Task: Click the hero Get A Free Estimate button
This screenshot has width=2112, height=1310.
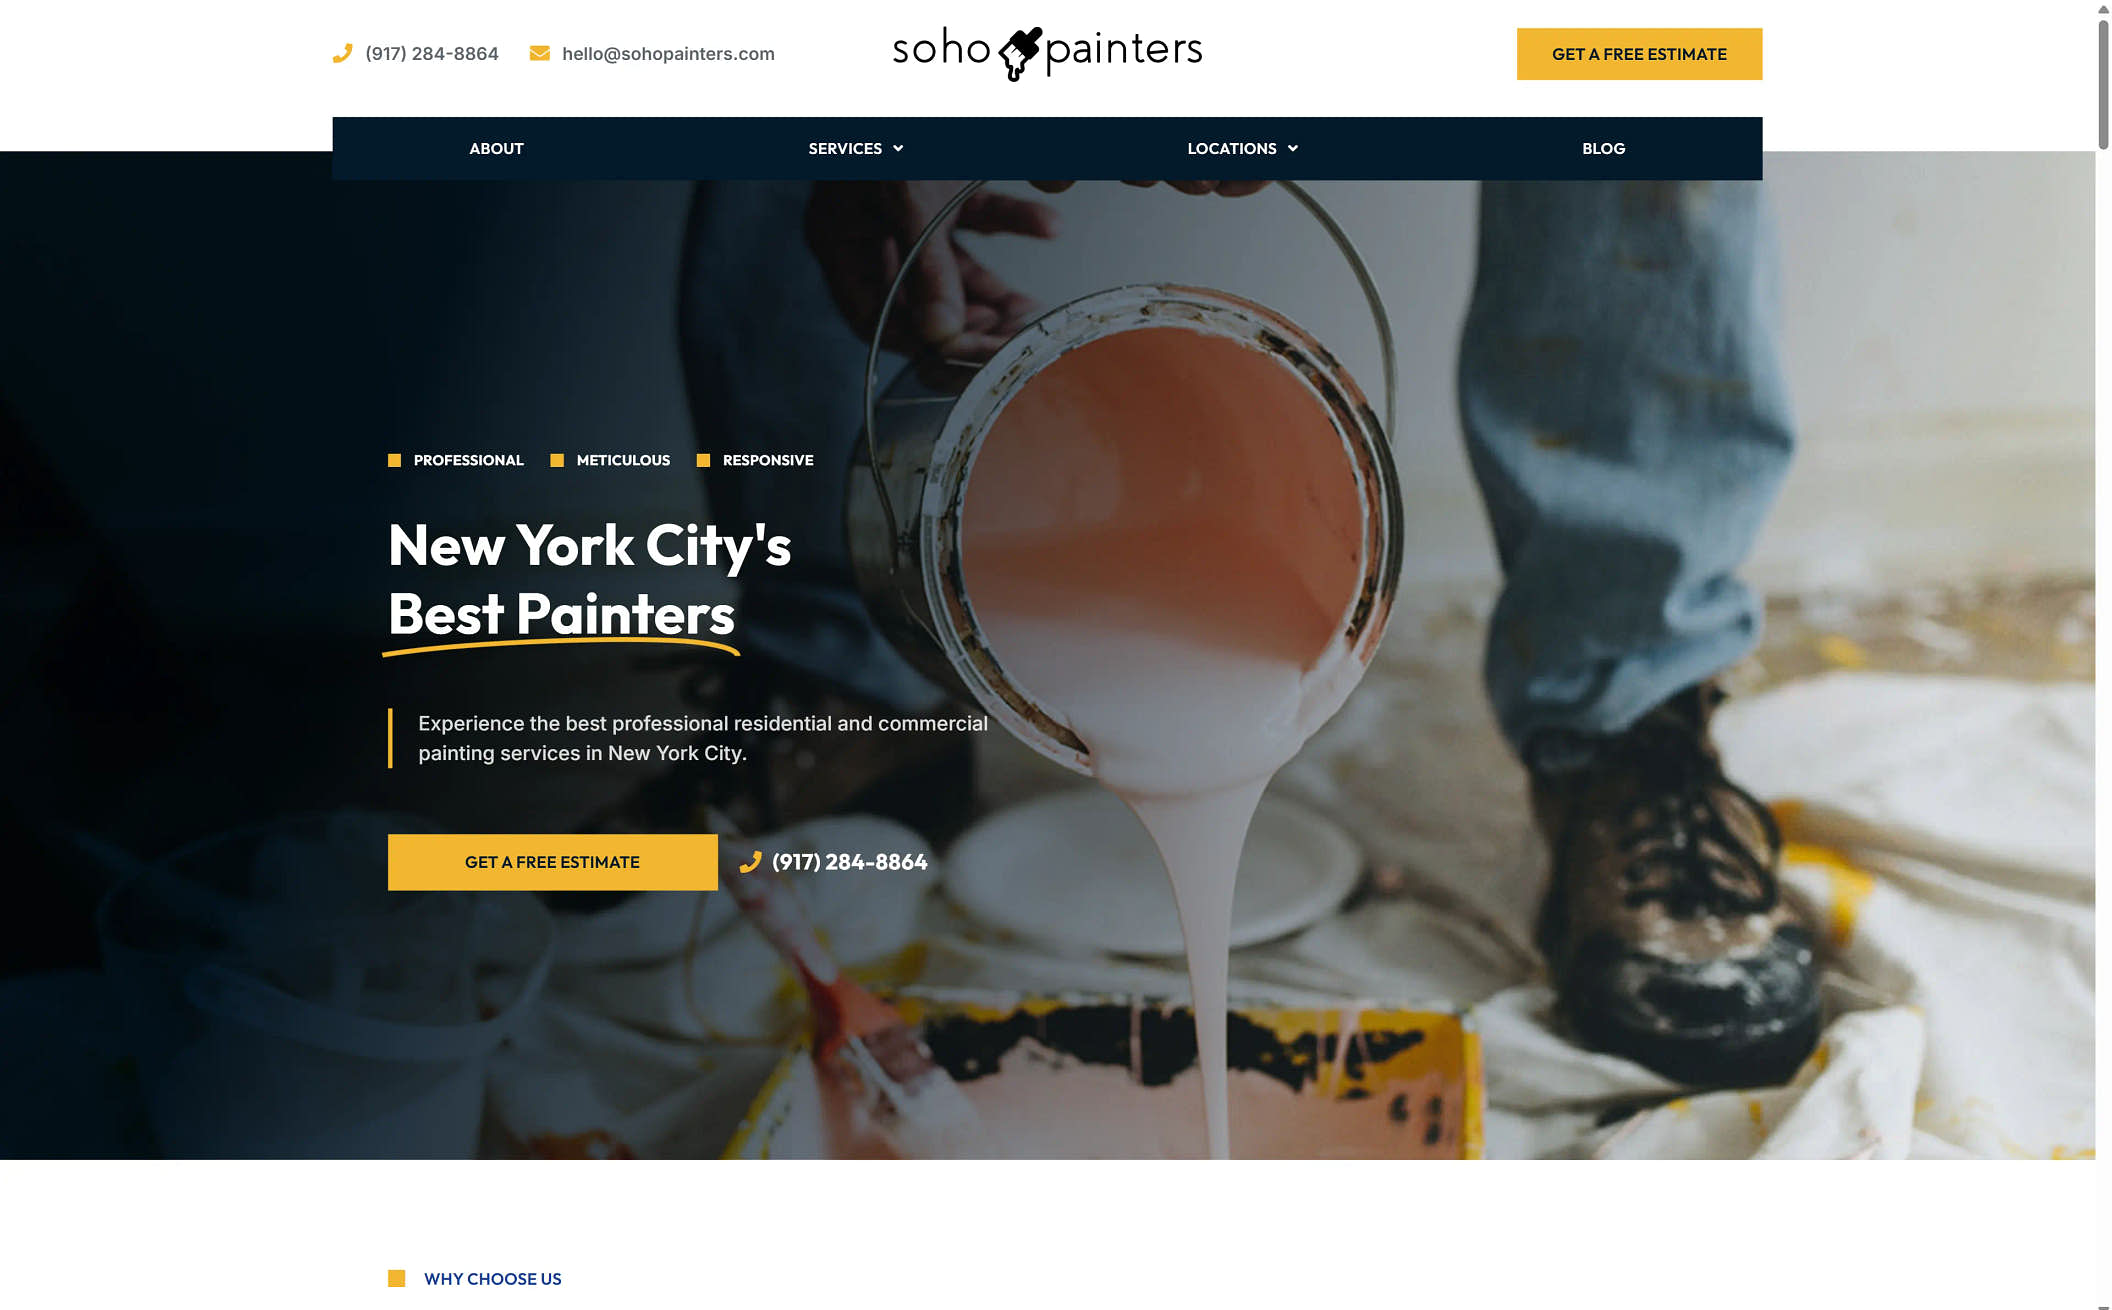Action: (x=552, y=862)
